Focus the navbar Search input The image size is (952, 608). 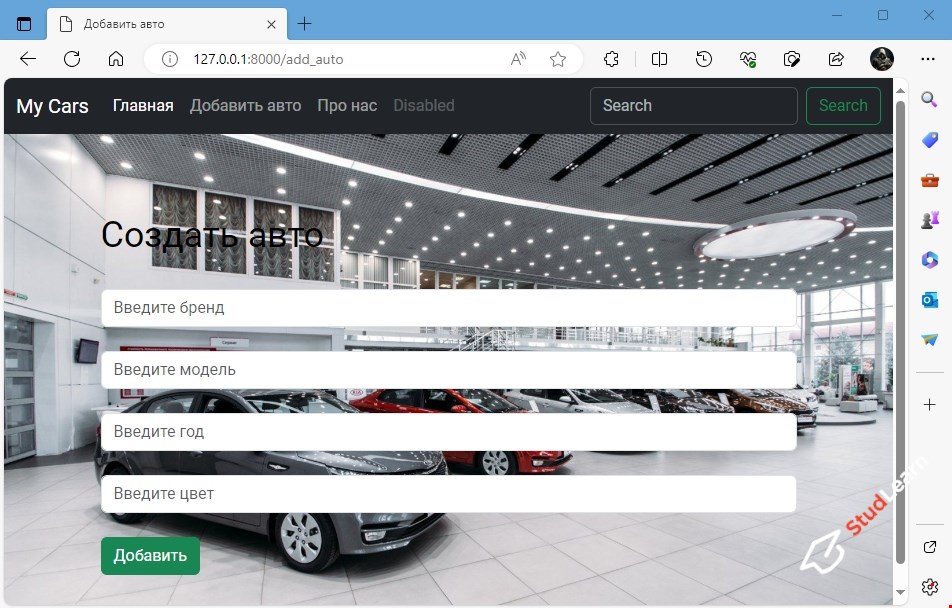click(693, 106)
